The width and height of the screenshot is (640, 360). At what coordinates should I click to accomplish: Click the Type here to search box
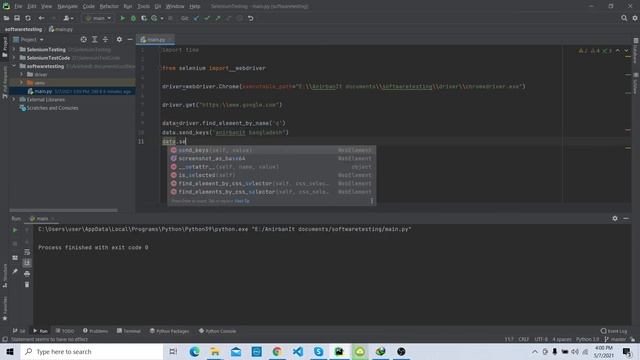(x=92, y=351)
